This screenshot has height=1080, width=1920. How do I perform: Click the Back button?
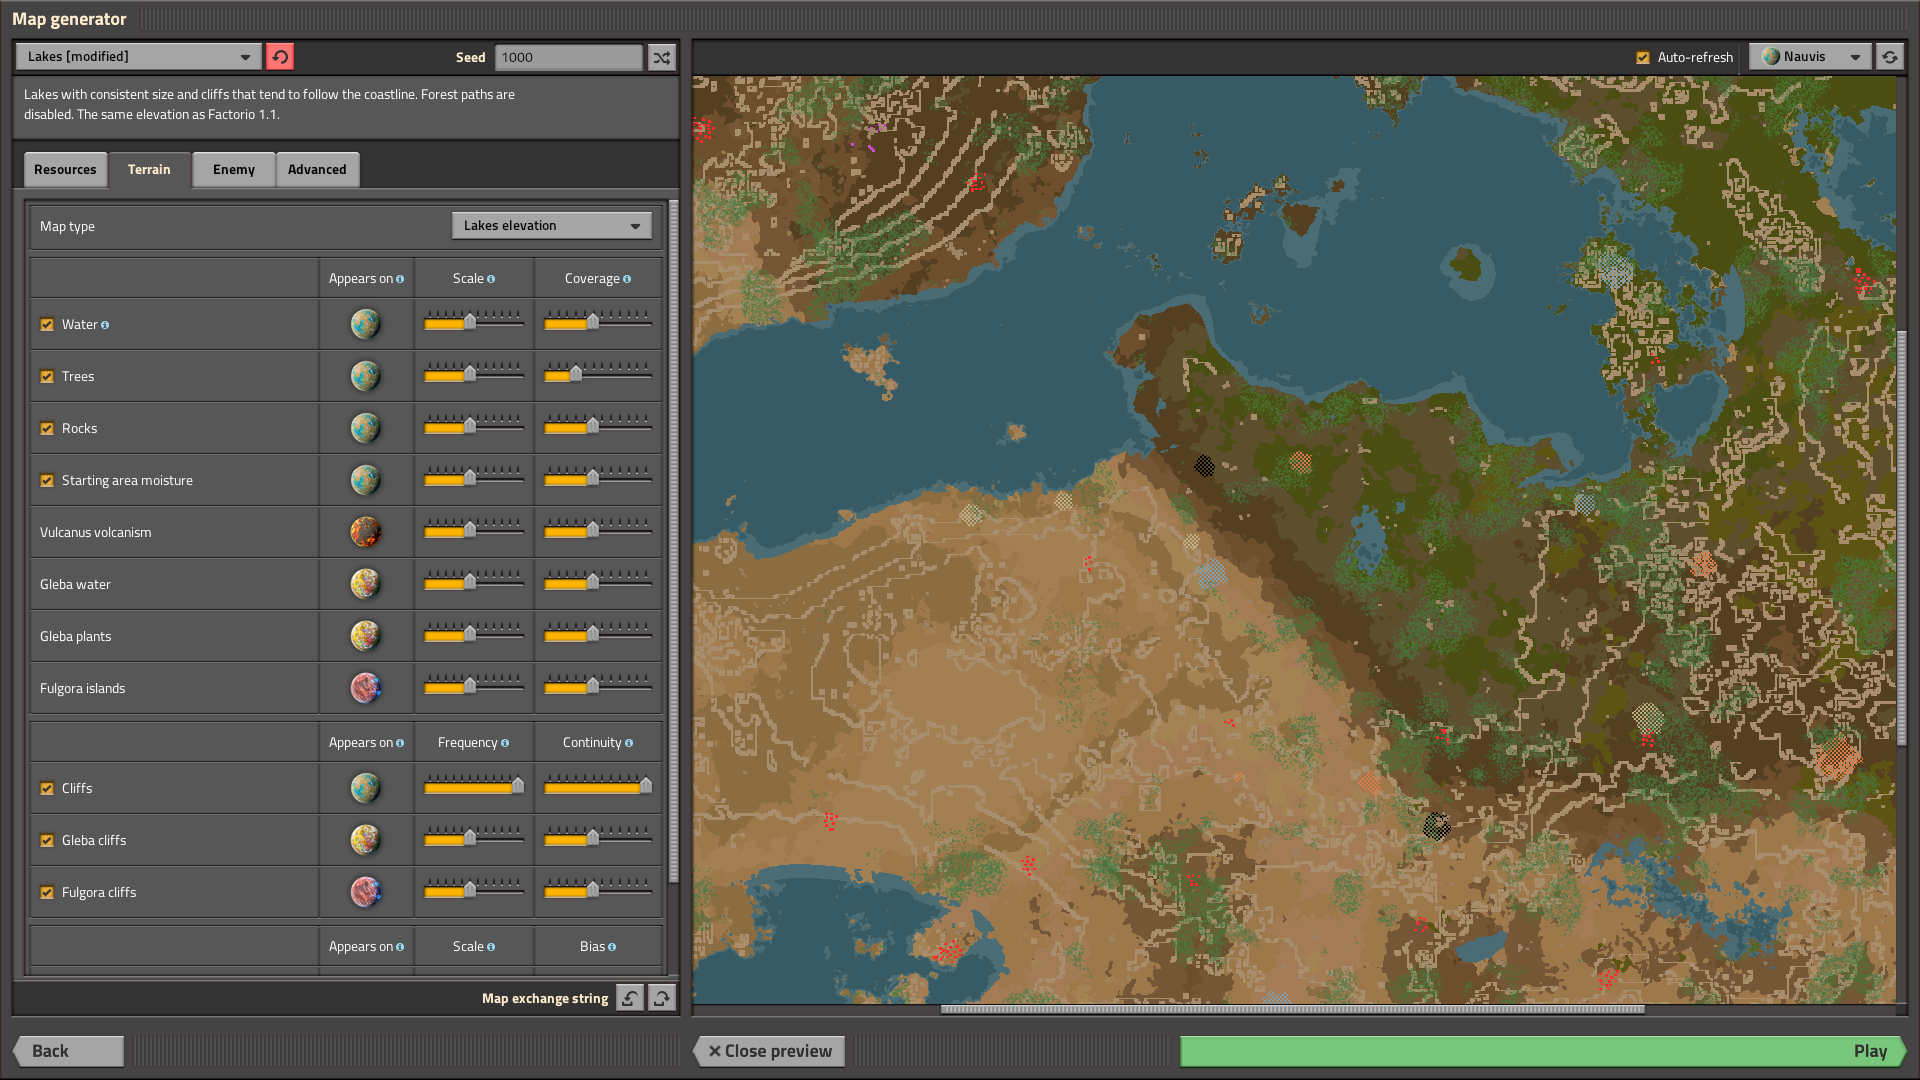pos(68,1051)
